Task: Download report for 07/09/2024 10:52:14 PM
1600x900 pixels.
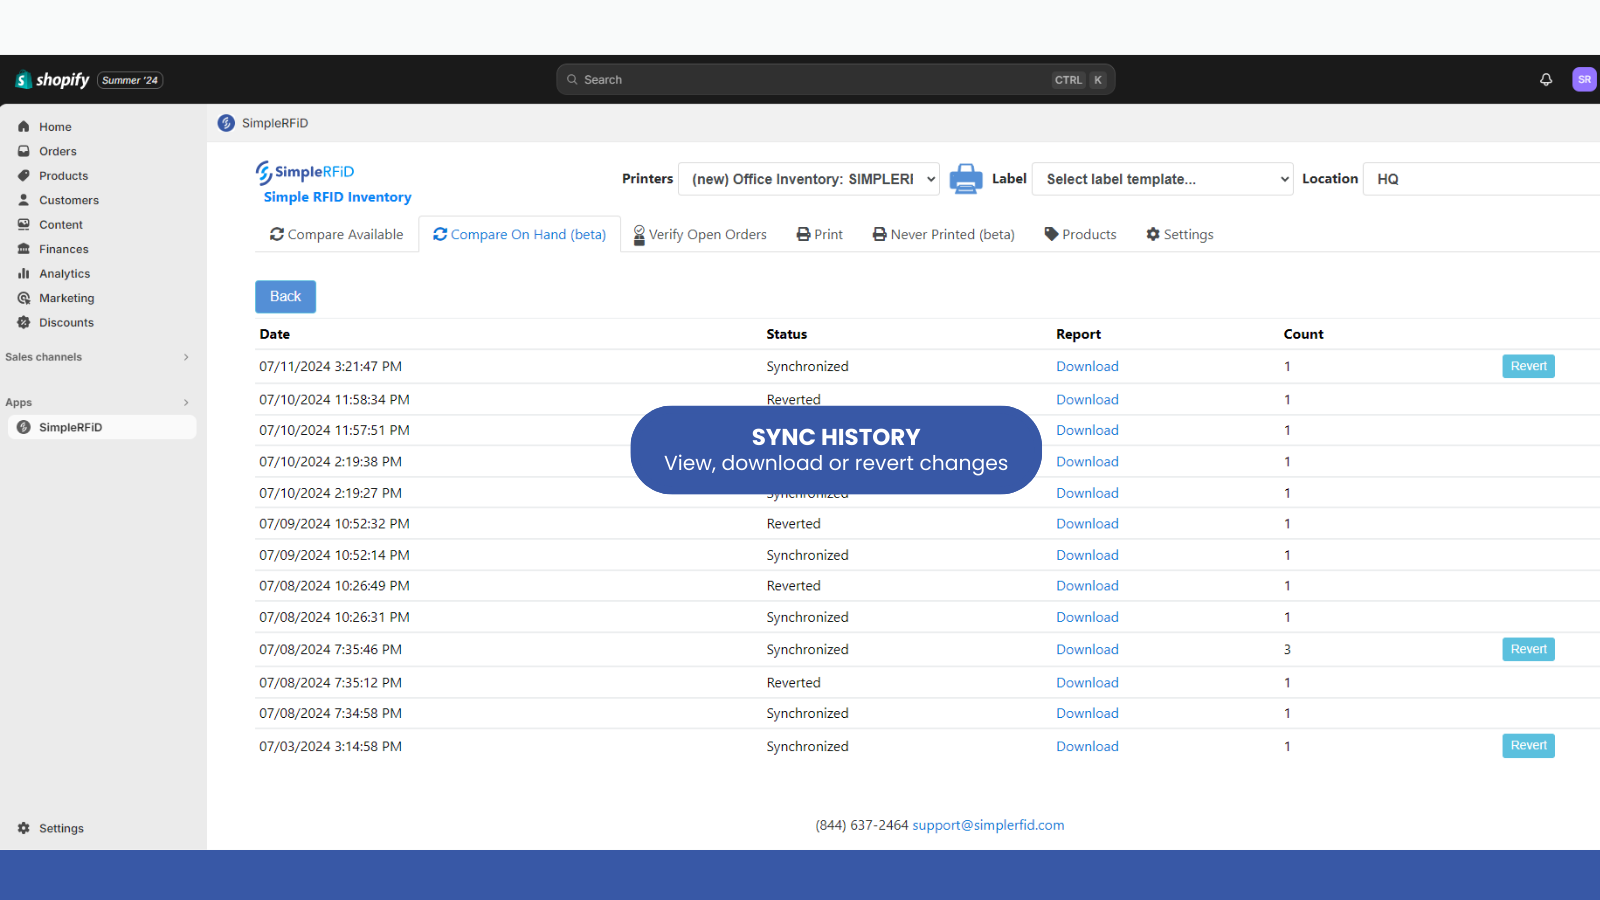Action: [1088, 555]
